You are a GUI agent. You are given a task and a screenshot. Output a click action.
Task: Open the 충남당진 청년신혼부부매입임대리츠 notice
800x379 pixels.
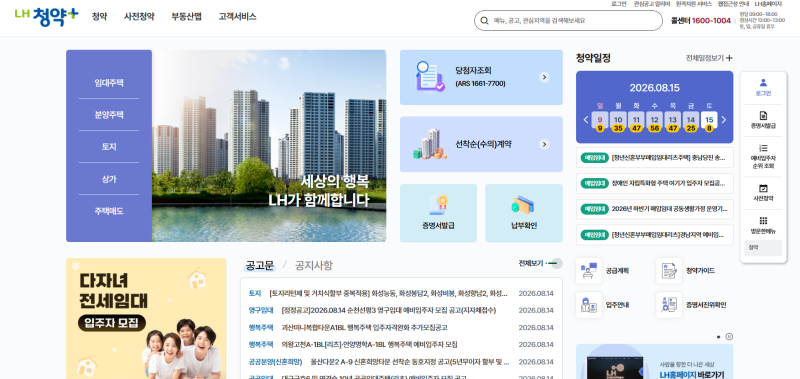655,158
